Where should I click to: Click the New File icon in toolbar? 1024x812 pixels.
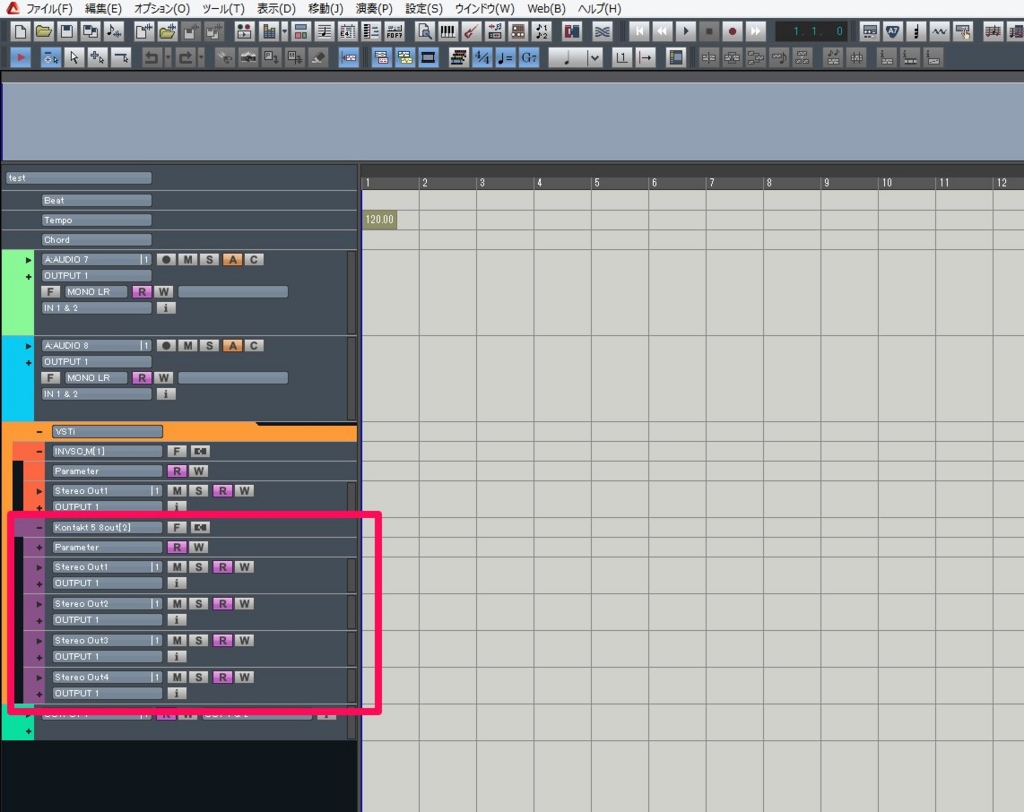pos(21,32)
